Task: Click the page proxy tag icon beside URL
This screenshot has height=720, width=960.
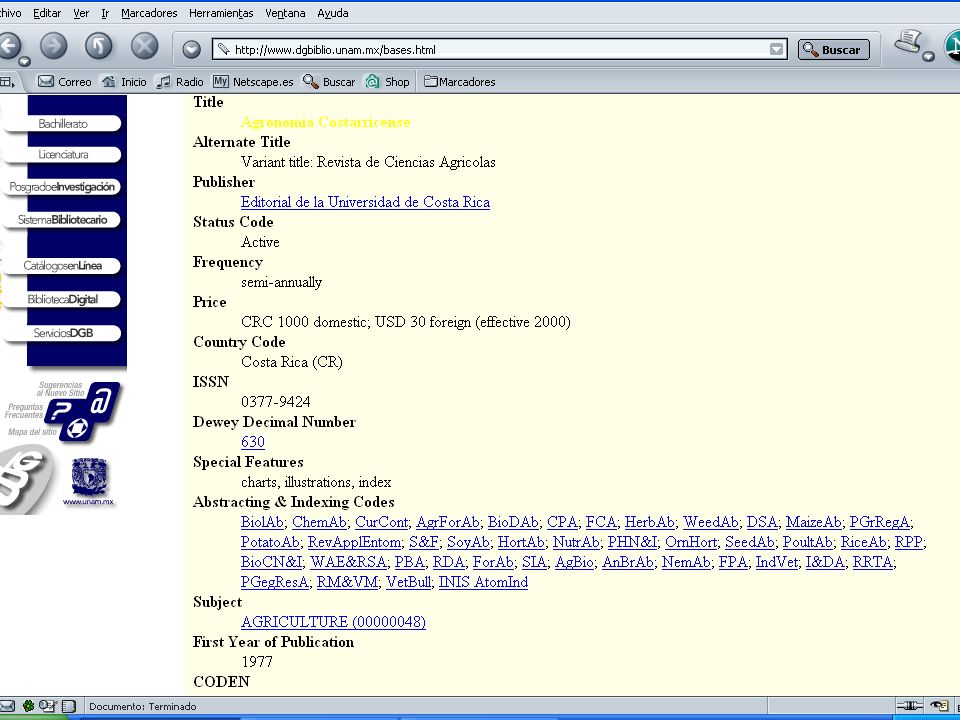Action: point(223,50)
